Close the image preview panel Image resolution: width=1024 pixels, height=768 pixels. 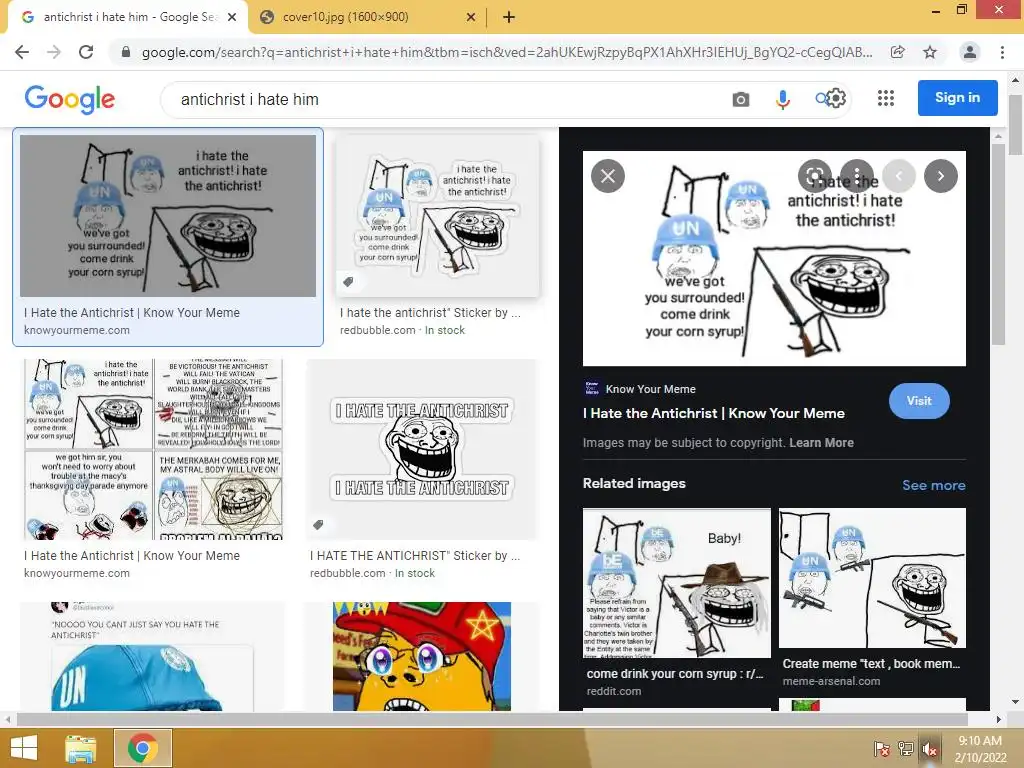[x=608, y=176]
